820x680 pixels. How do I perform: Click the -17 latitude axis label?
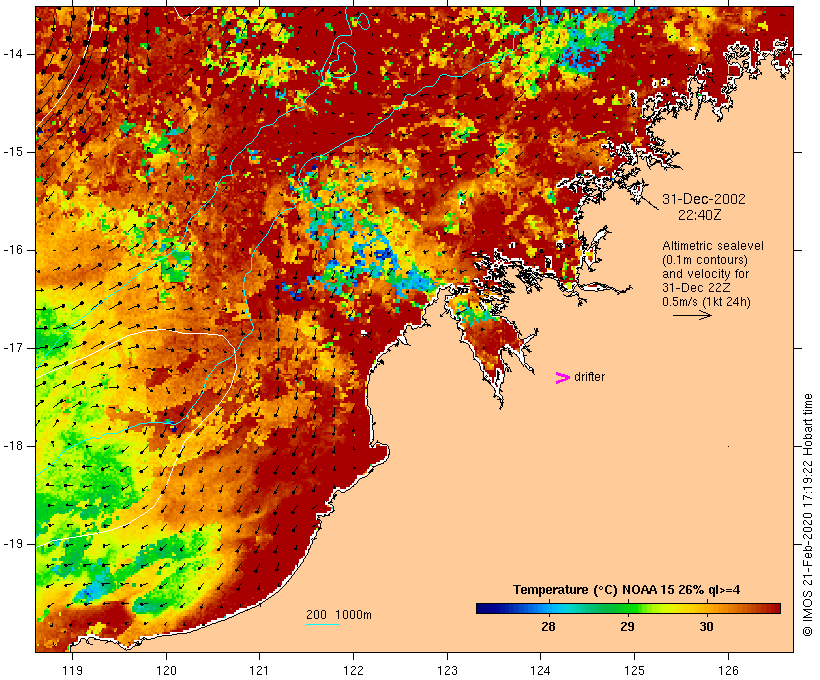[12, 348]
